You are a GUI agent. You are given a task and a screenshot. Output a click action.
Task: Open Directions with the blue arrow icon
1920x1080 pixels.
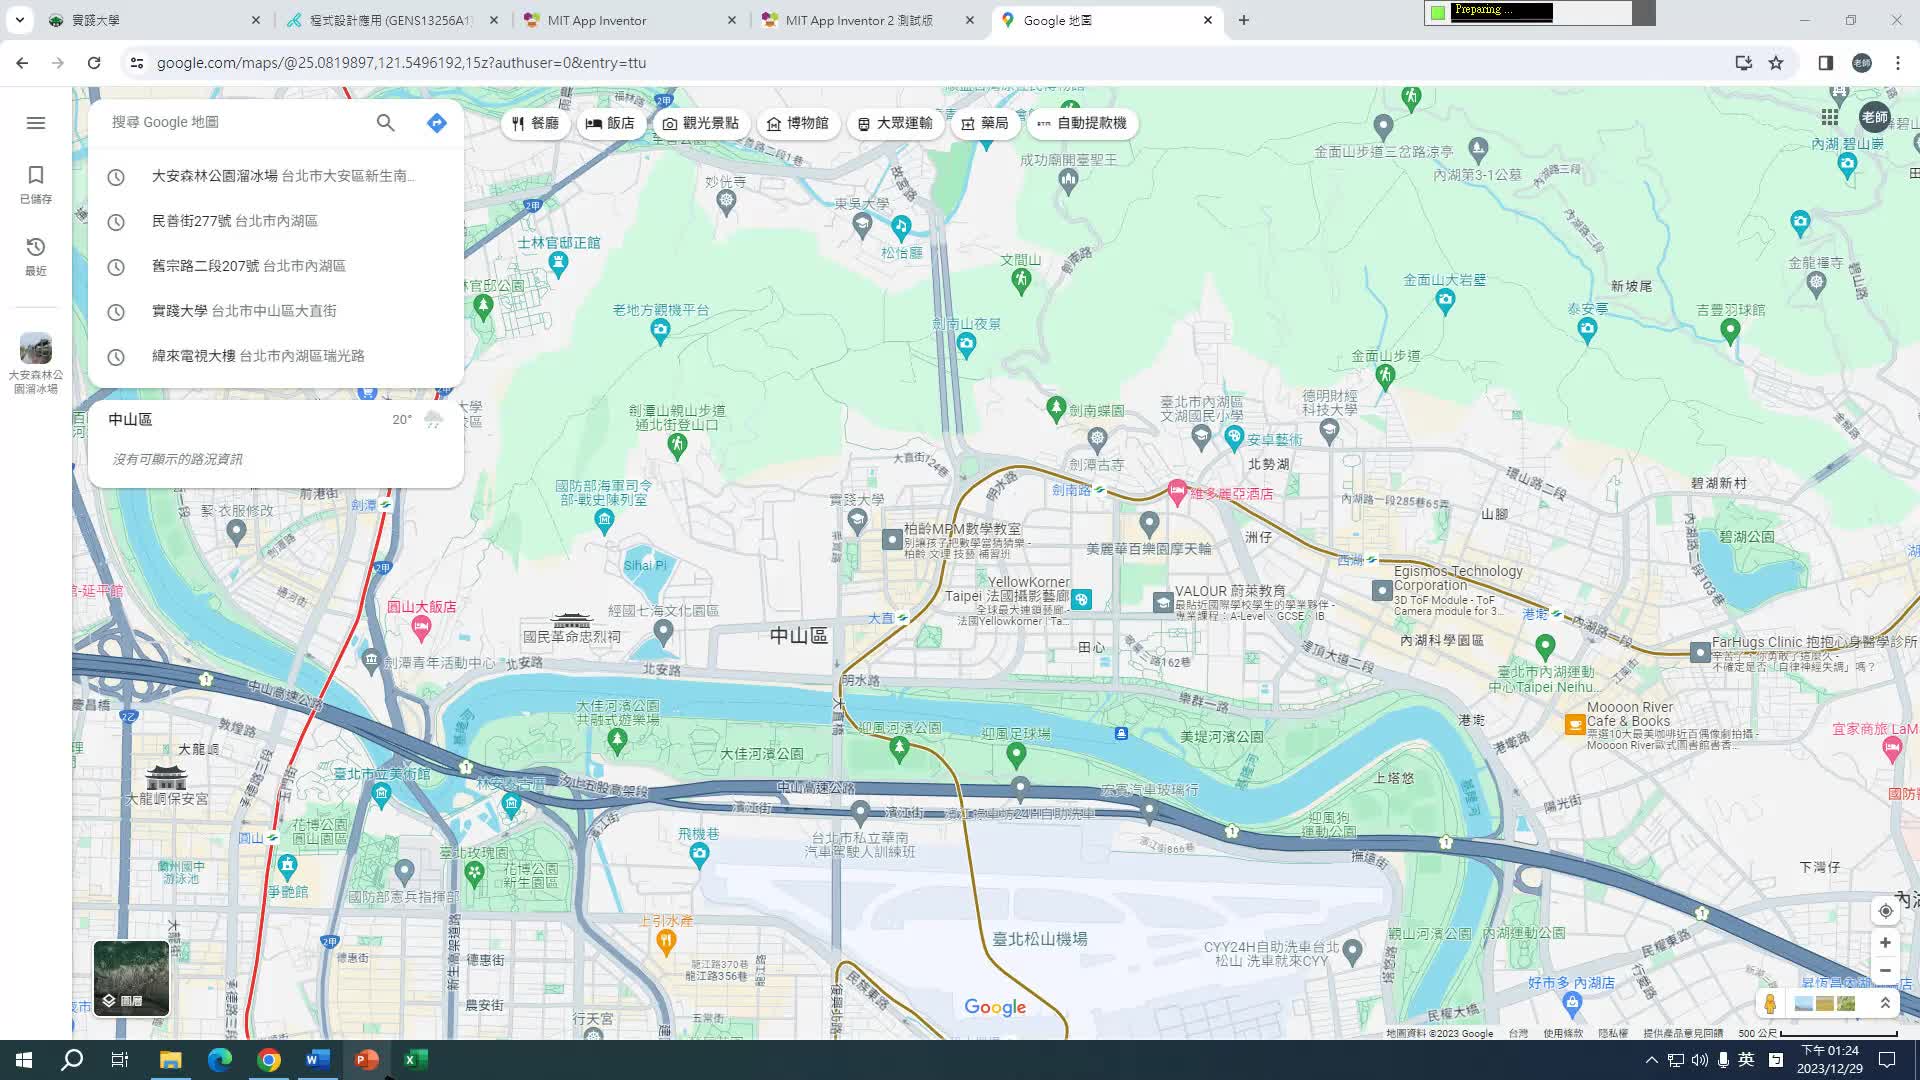(x=436, y=122)
